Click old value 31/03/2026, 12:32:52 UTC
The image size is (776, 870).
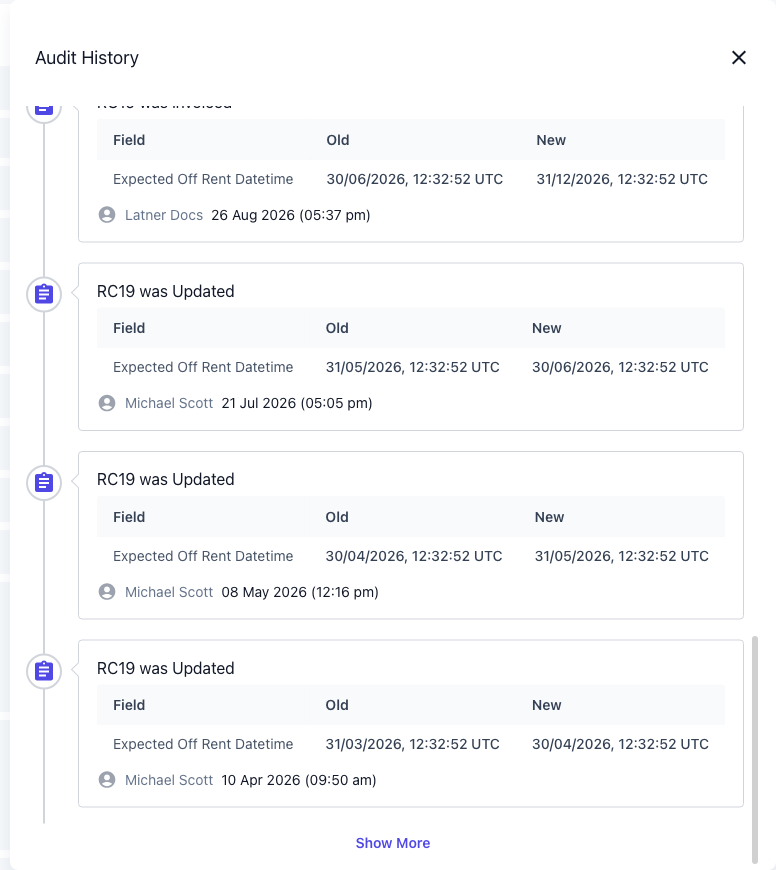[412, 744]
